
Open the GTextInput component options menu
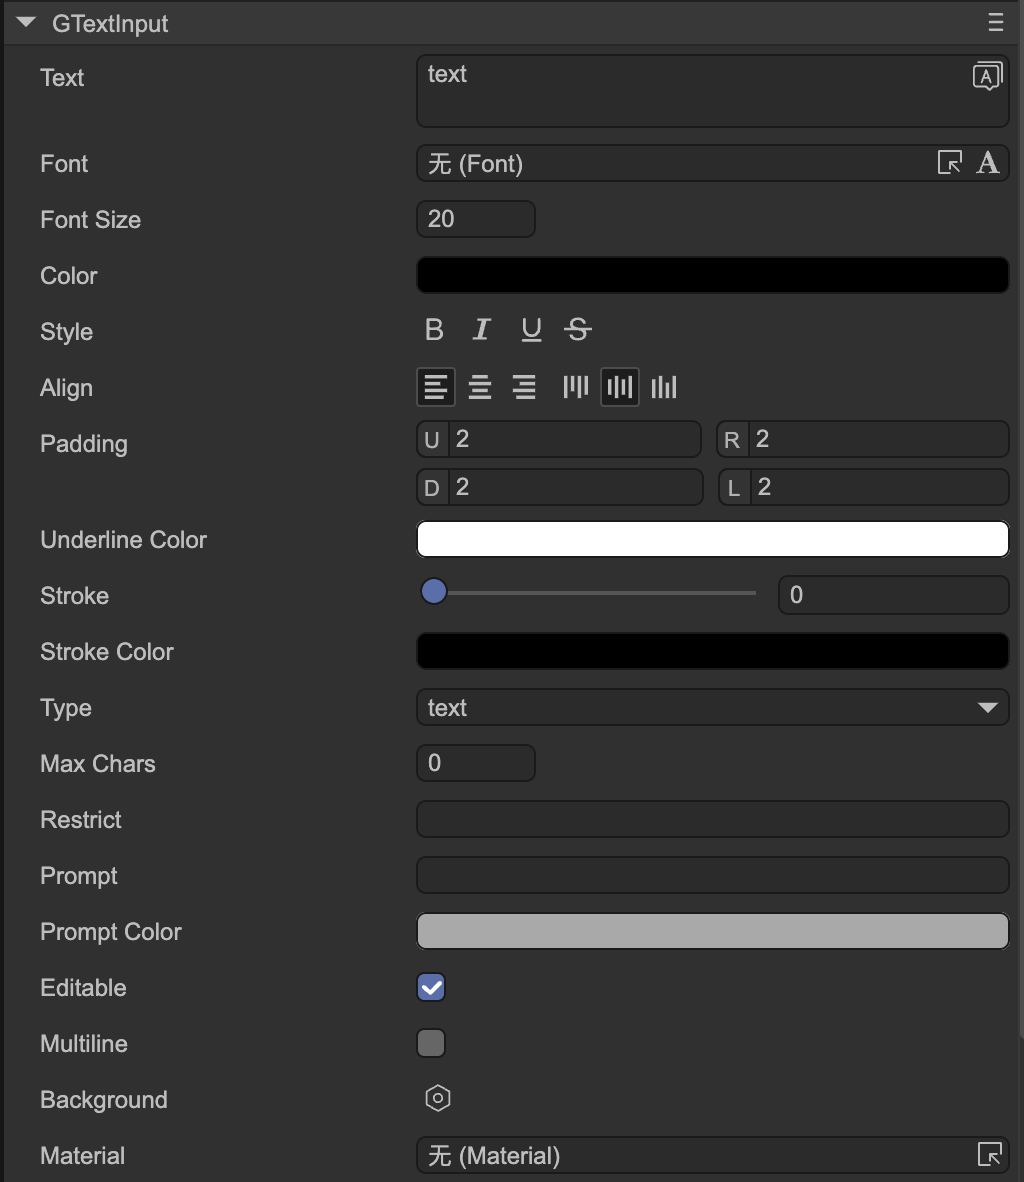pyautogui.click(x=995, y=23)
